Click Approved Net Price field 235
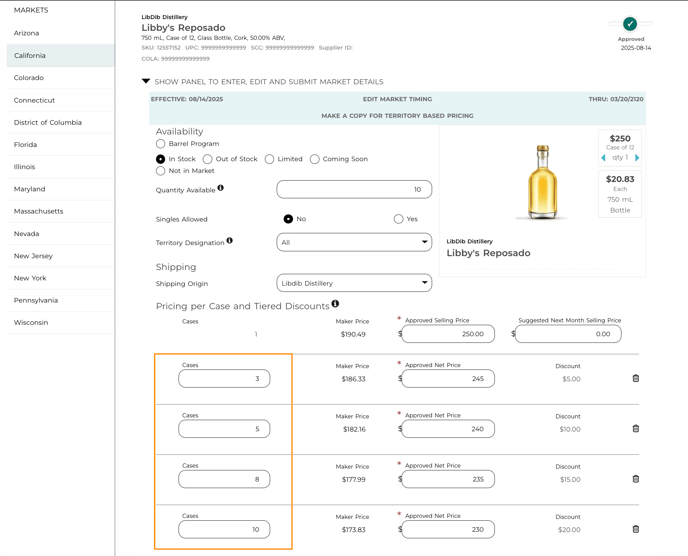This screenshot has height=556, width=688. pos(448,479)
